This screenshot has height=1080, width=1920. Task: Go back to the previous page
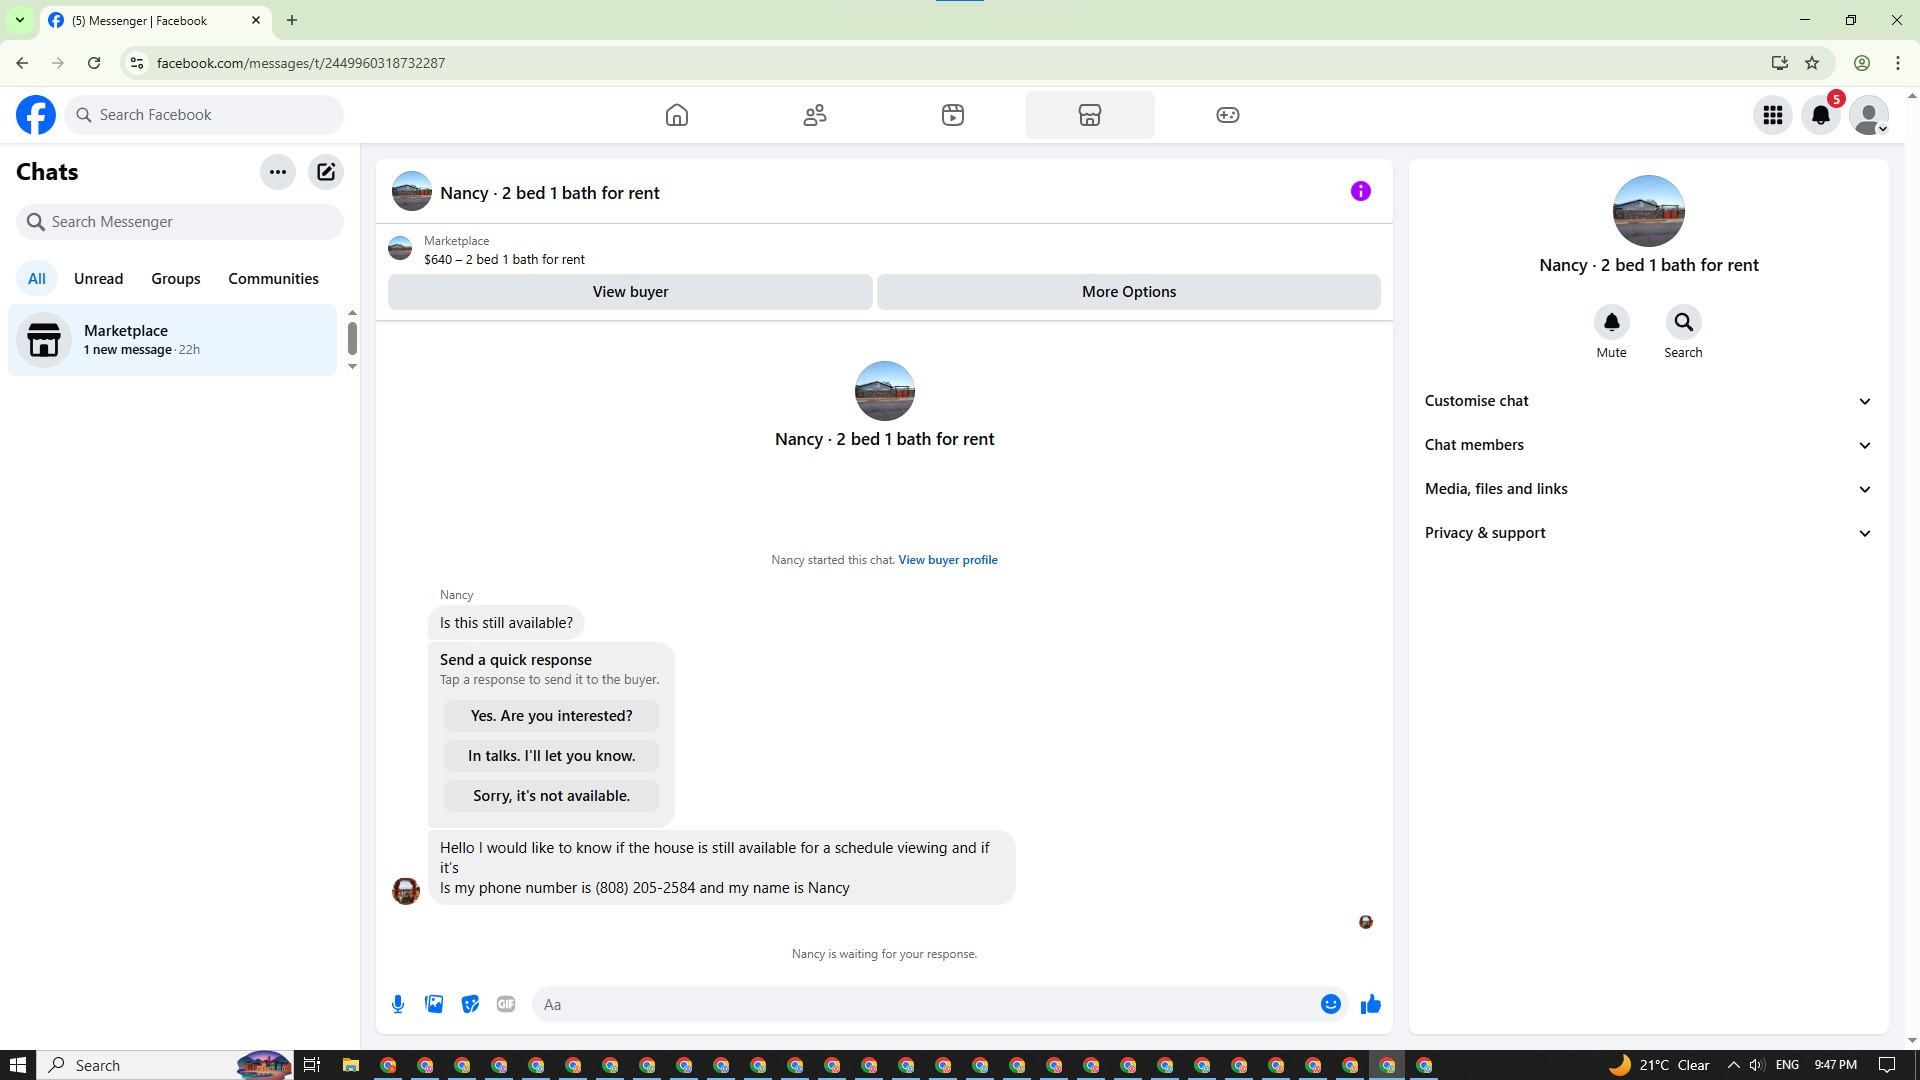[x=22, y=63]
